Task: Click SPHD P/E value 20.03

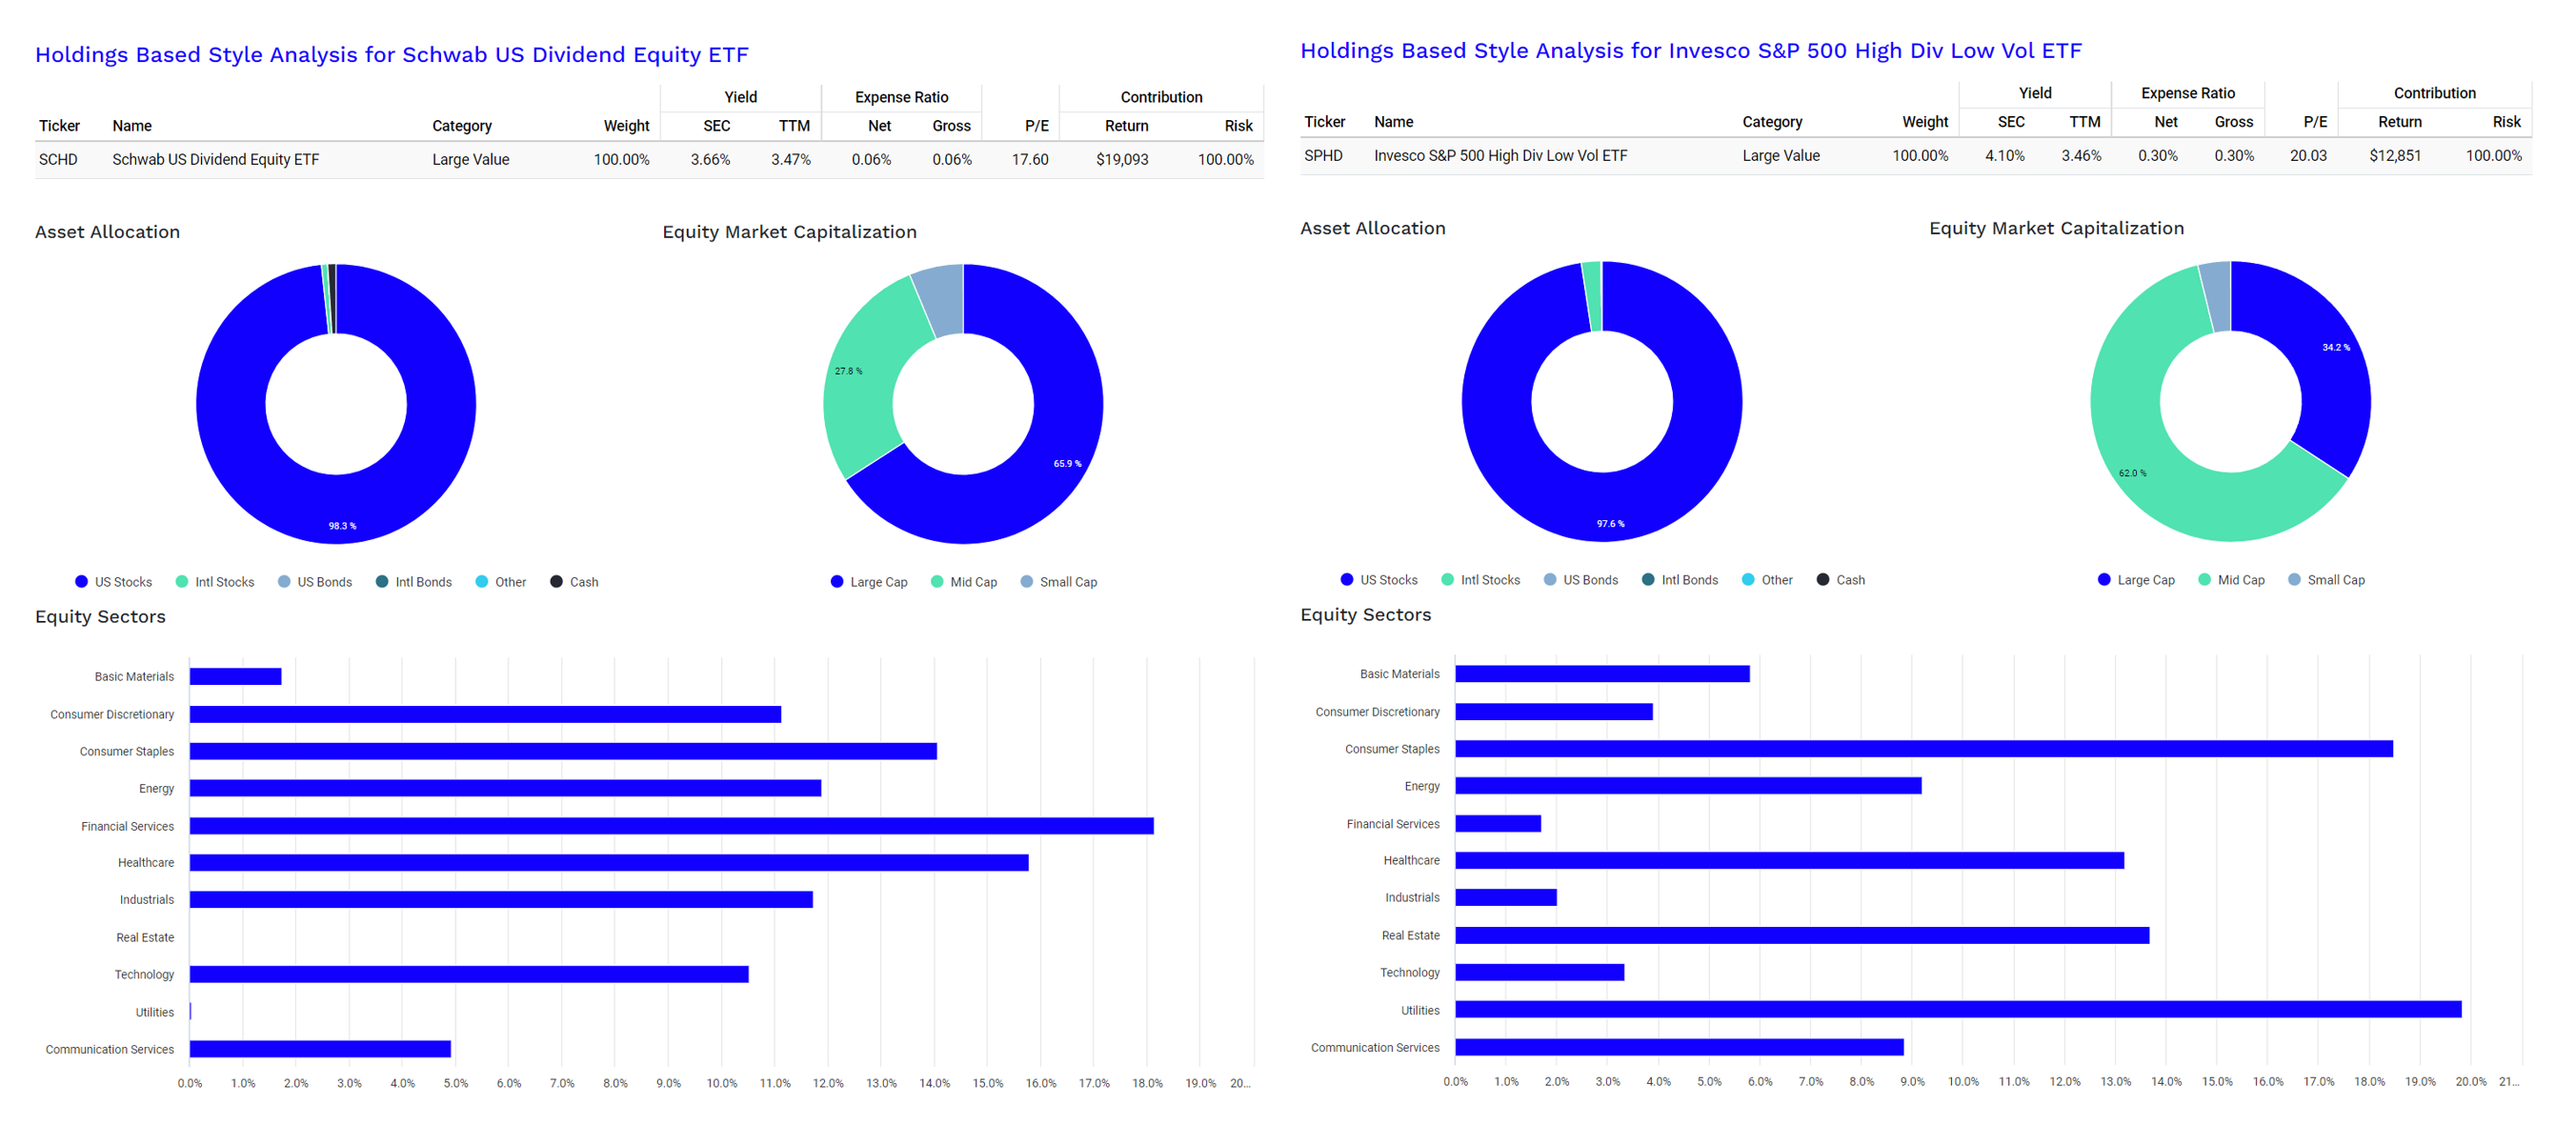Action: (x=2308, y=156)
